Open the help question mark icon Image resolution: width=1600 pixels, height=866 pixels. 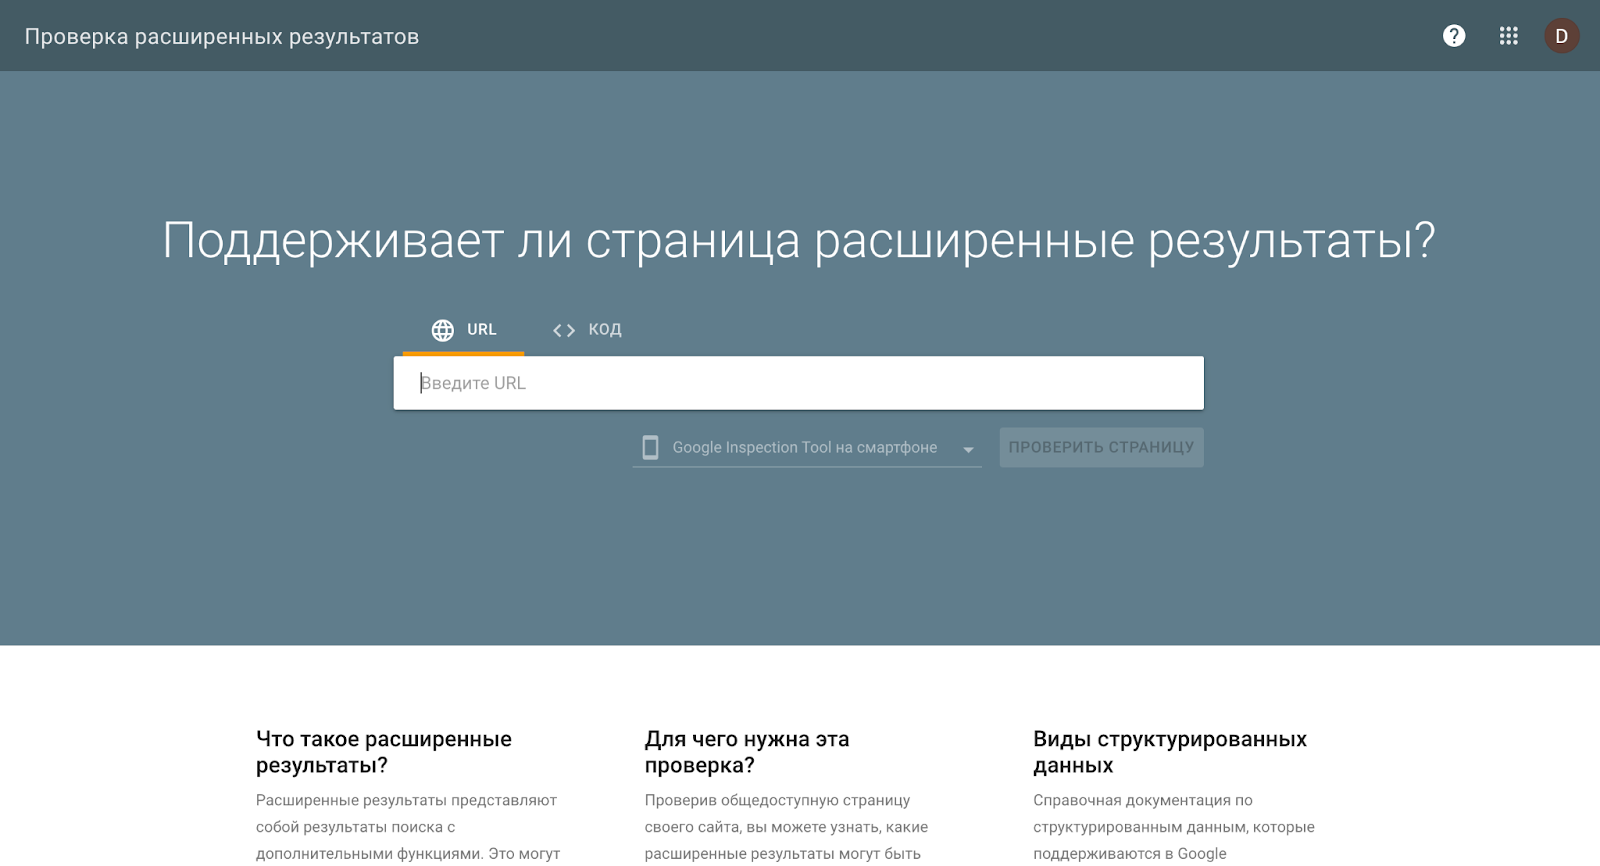1454,36
